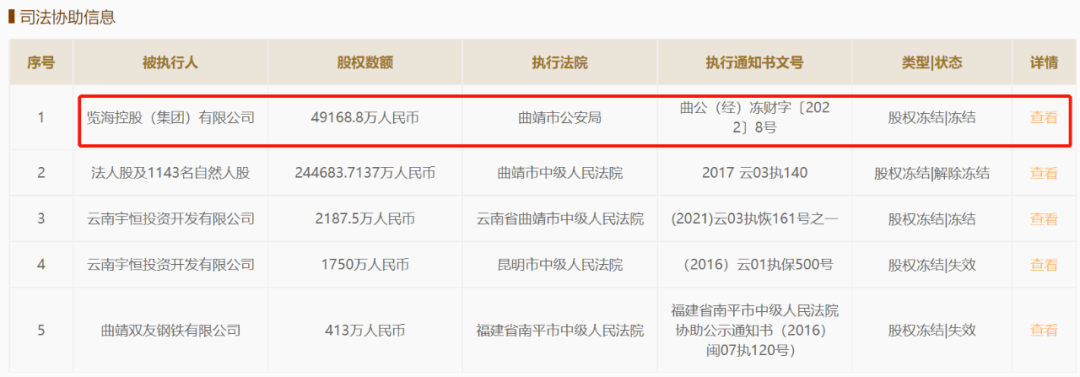Image resolution: width=1080 pixels, height=377 pixels.
Task: Click the 执行法院 column header
Action: 559,63
